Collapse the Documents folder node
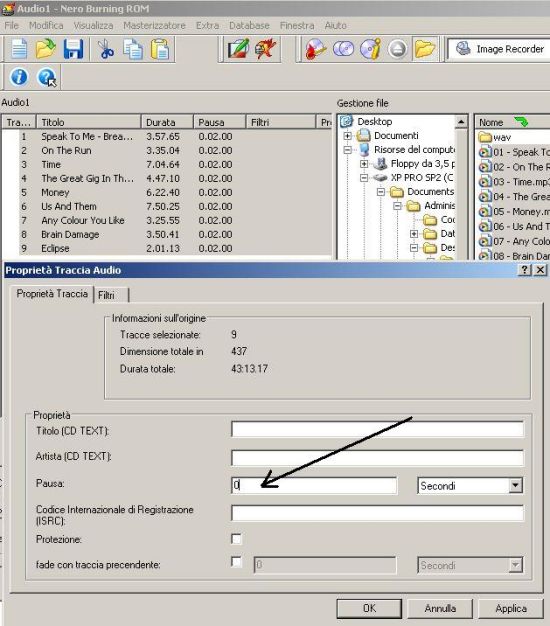 381,192
